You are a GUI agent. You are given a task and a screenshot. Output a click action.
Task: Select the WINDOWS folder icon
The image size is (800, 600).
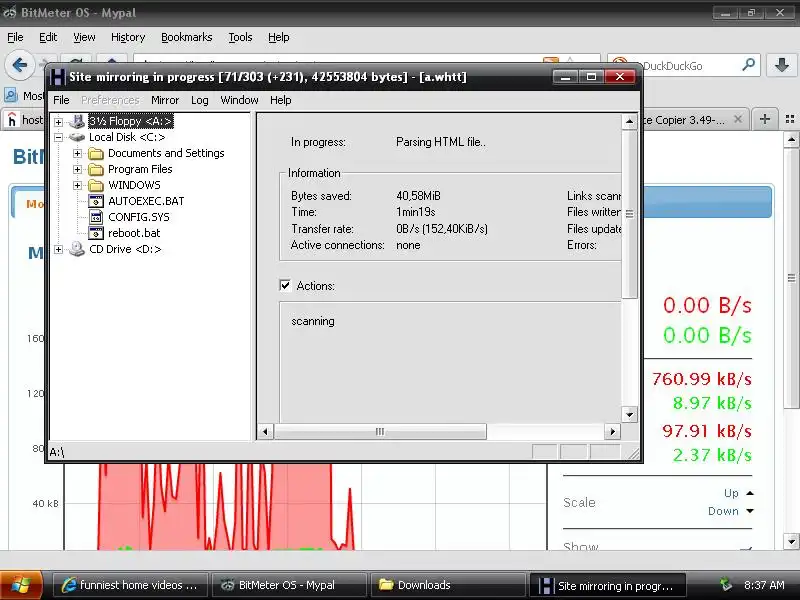point(96,185)
